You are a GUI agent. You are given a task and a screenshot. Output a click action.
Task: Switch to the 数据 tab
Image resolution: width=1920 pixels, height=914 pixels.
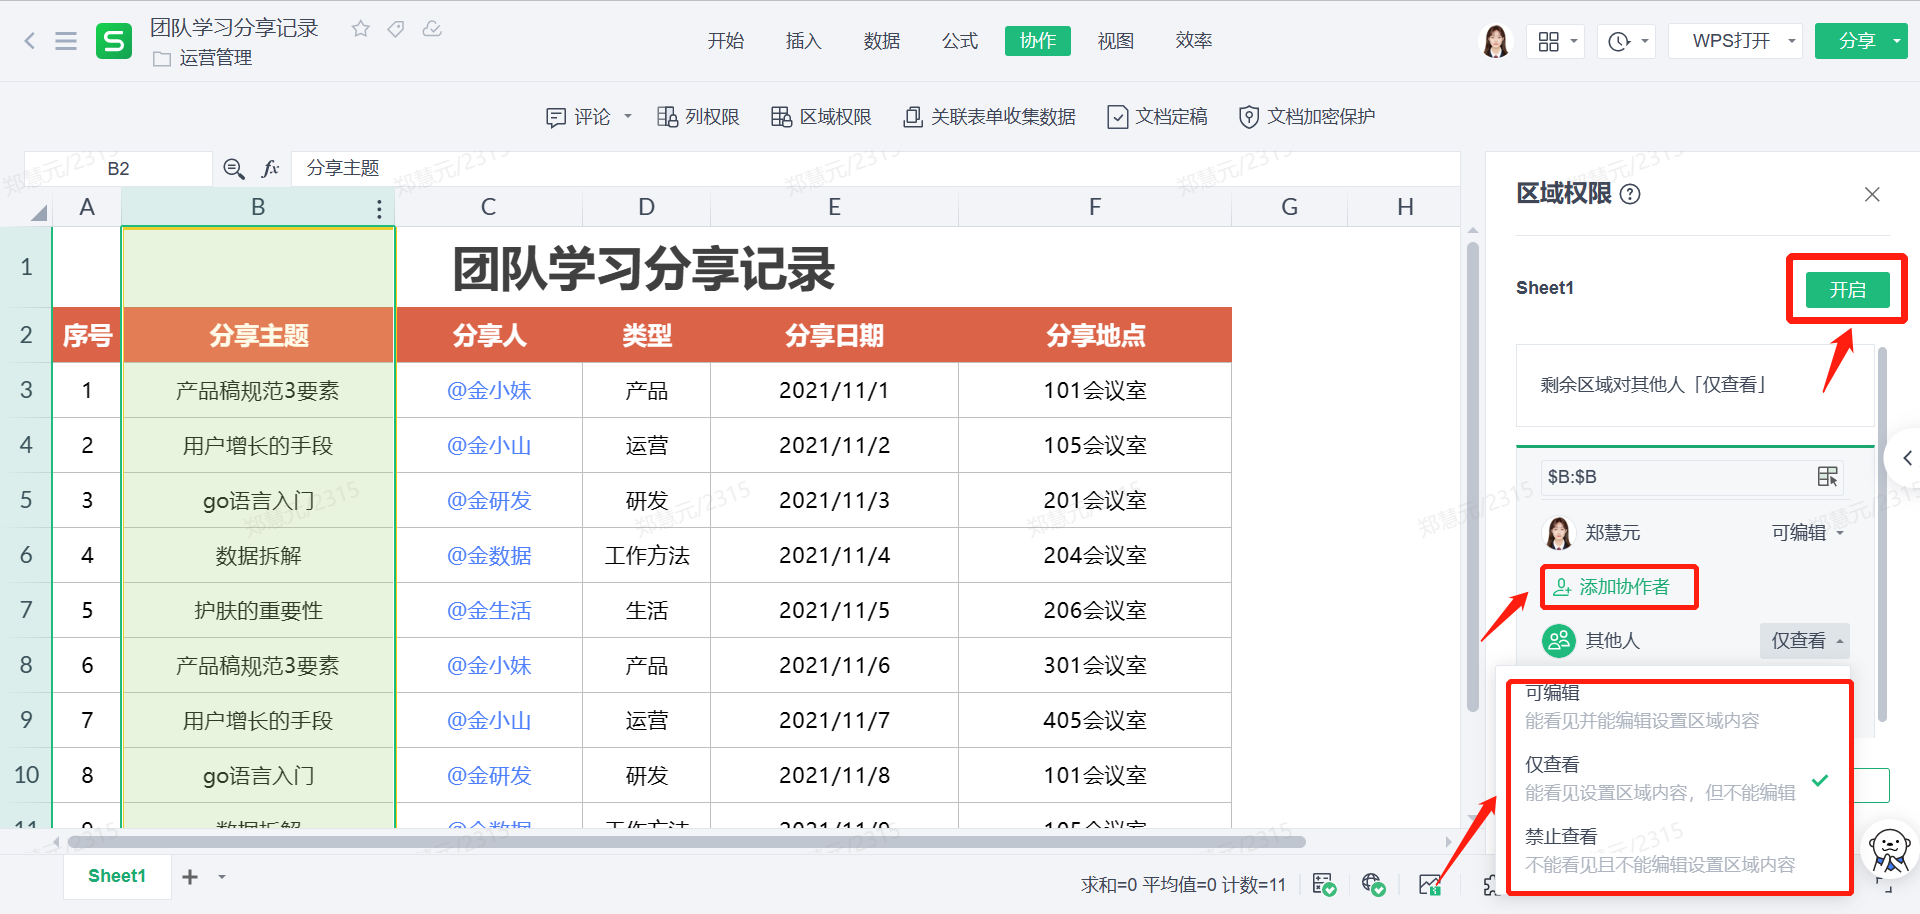click(x=882, y=41)
